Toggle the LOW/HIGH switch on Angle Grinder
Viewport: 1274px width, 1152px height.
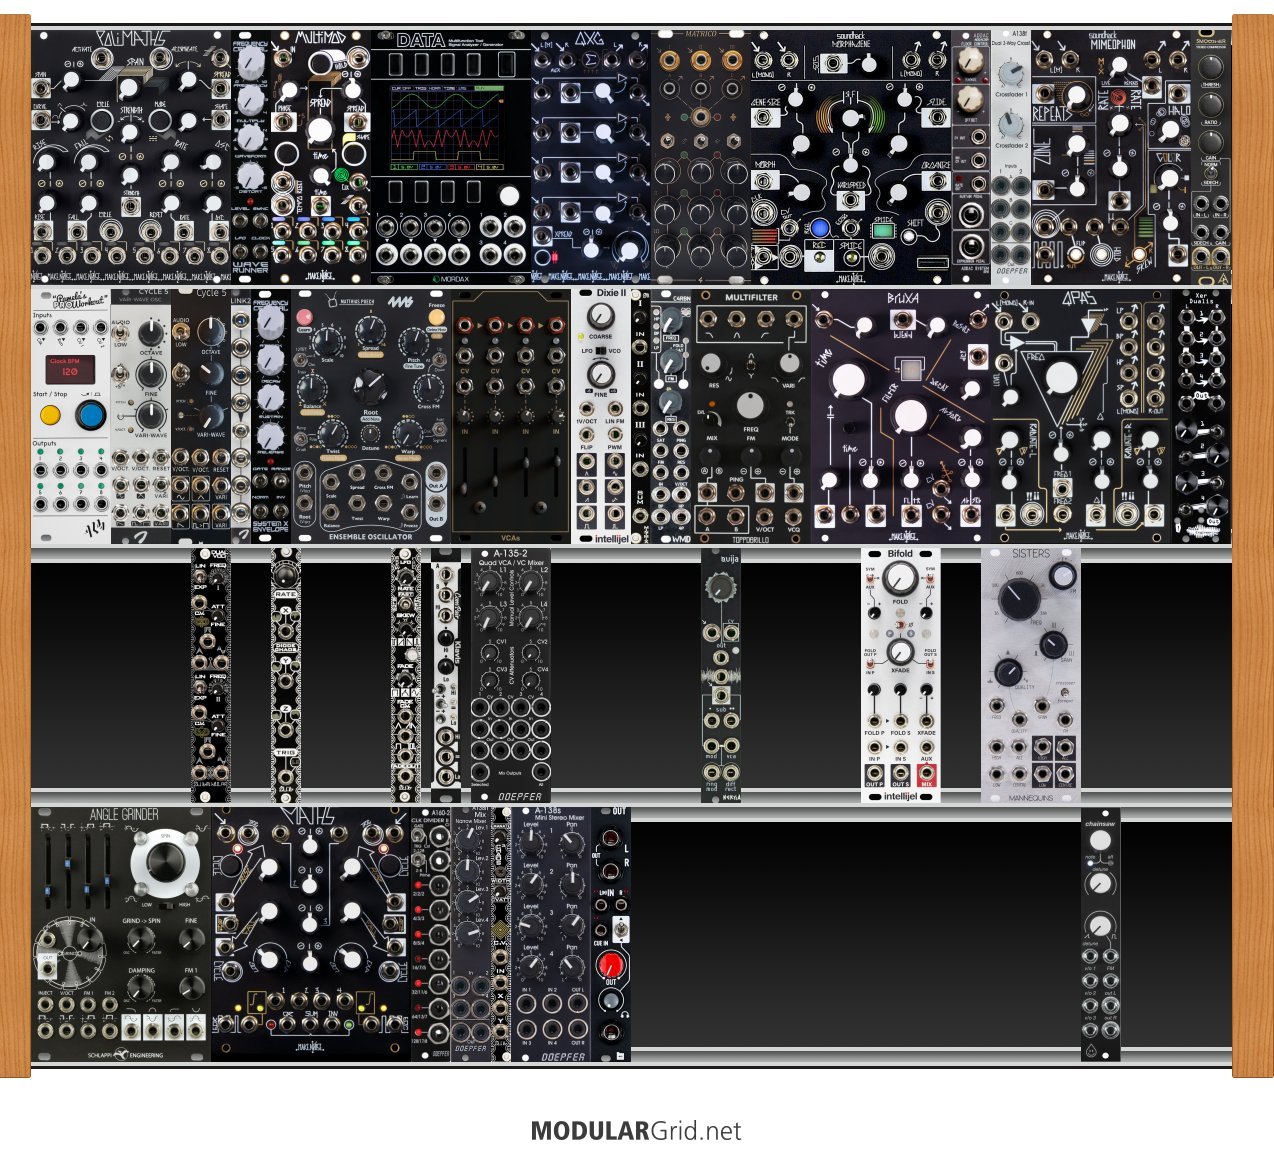(x=168, y=905)
